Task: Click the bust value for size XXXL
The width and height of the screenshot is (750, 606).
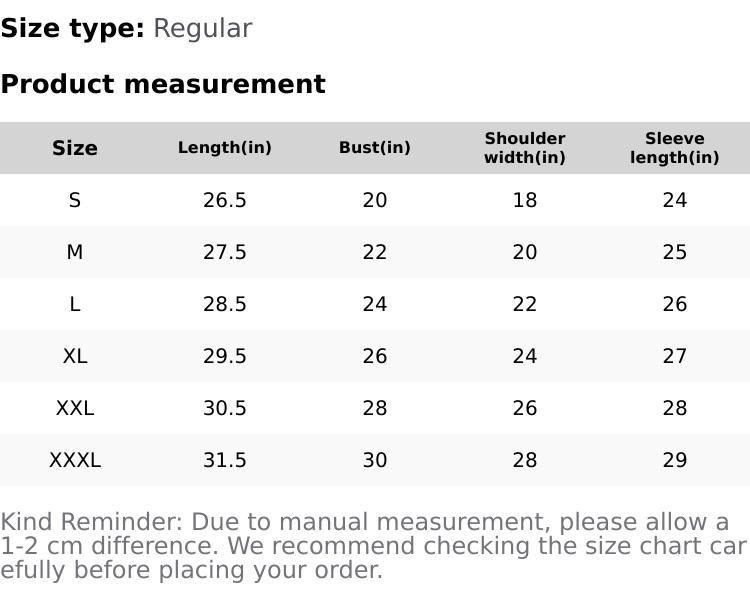Action: click(x=375, y=460)
